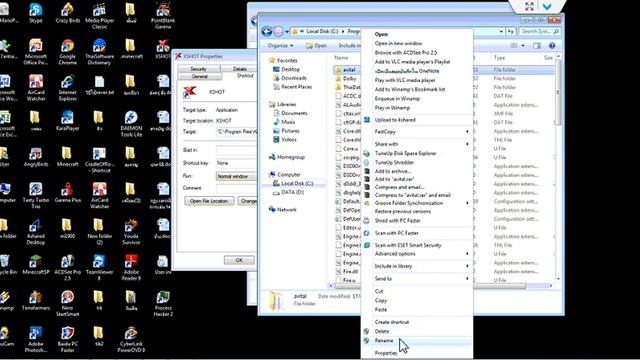This screenshot has width=640, height=360.
Task: Select DATA (D:) drive in sidebar
Action: pos(292,192)
